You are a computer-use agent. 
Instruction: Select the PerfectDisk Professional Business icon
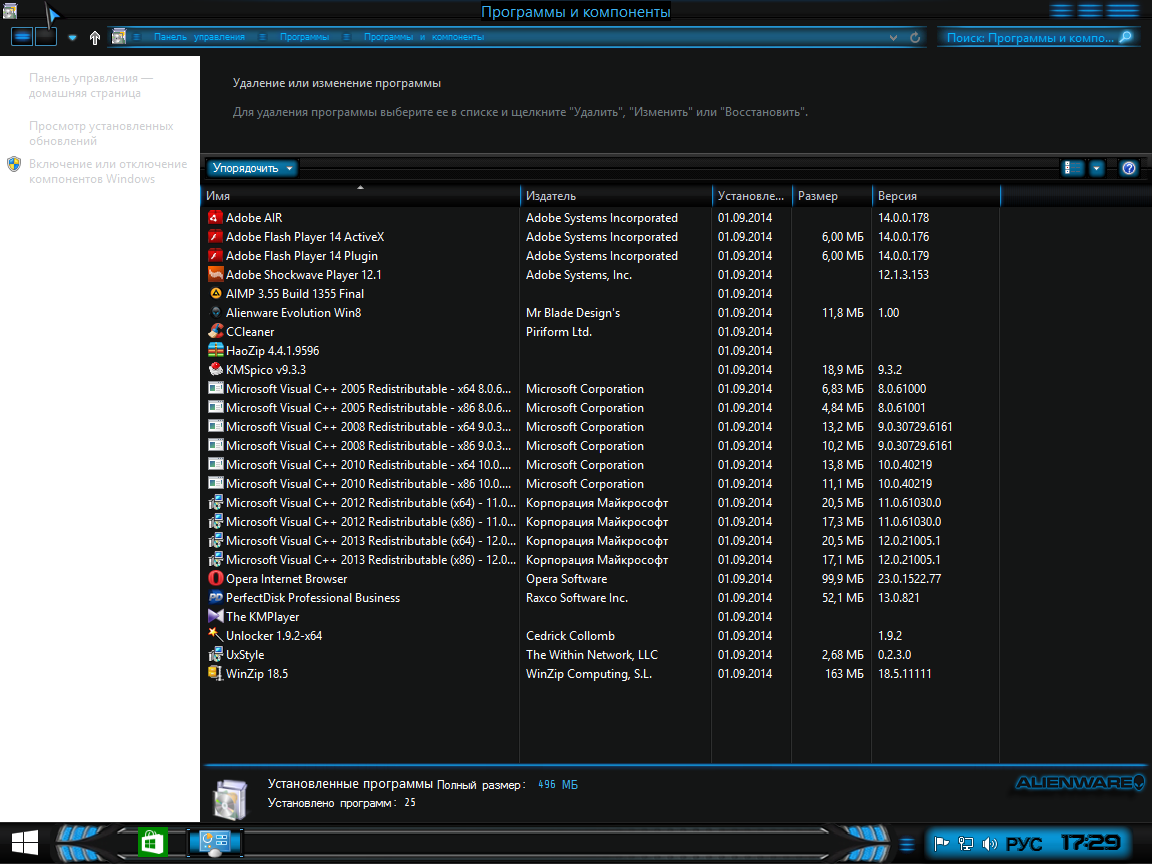pos(215,597)
